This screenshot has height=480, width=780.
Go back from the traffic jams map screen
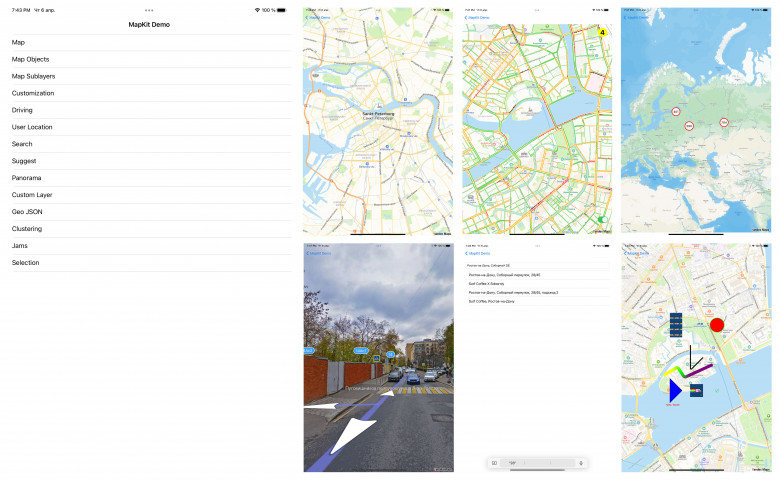click(477, 17)
